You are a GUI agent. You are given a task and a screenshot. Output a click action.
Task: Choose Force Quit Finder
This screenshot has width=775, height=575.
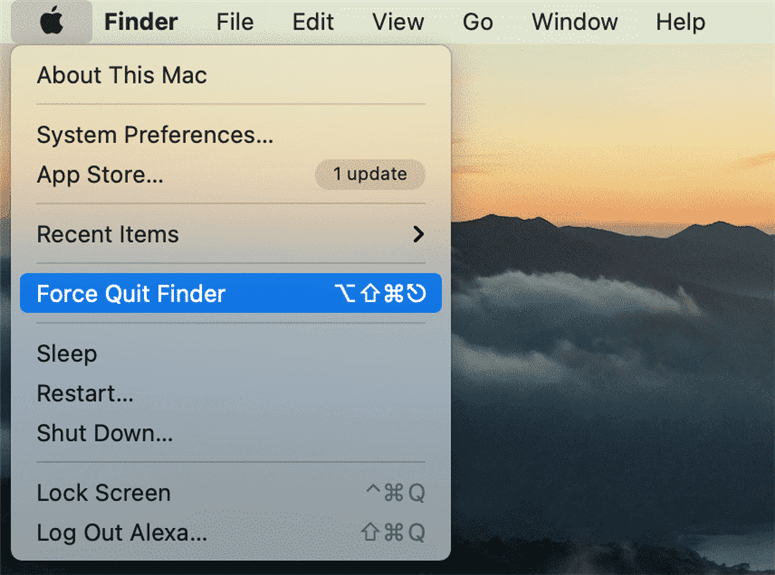(231, 293)
